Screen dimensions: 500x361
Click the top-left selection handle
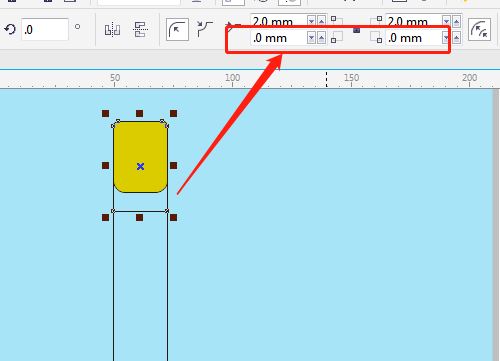(x=105, y=114)
